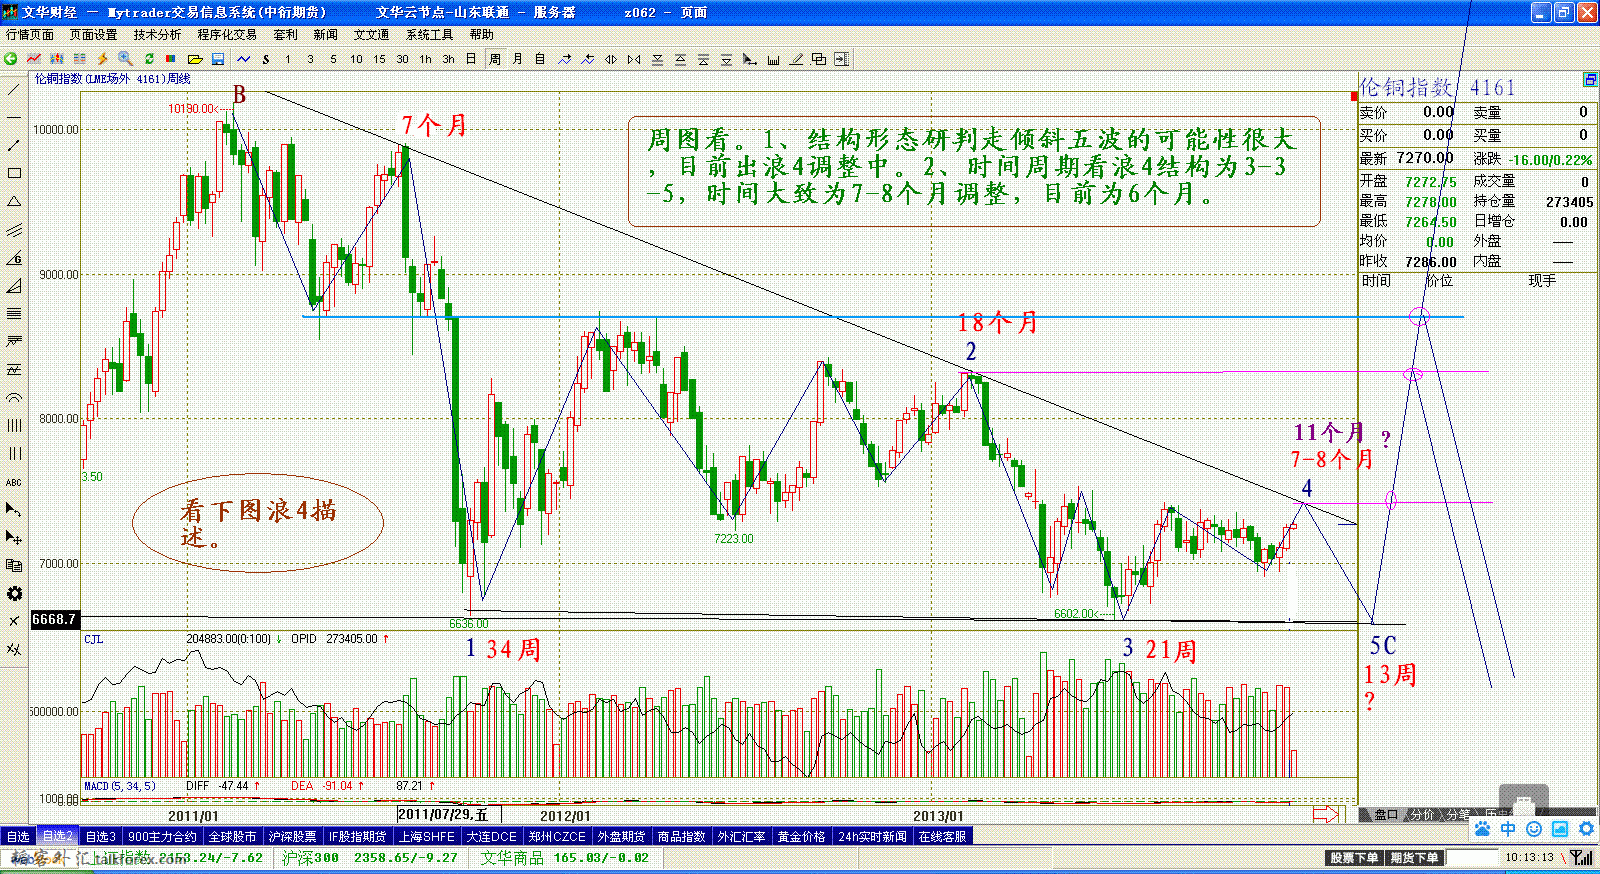This screenshot has height=874, width=1600.
Task: Click the 盘口 panel tab
Action: click(1385, 815)
